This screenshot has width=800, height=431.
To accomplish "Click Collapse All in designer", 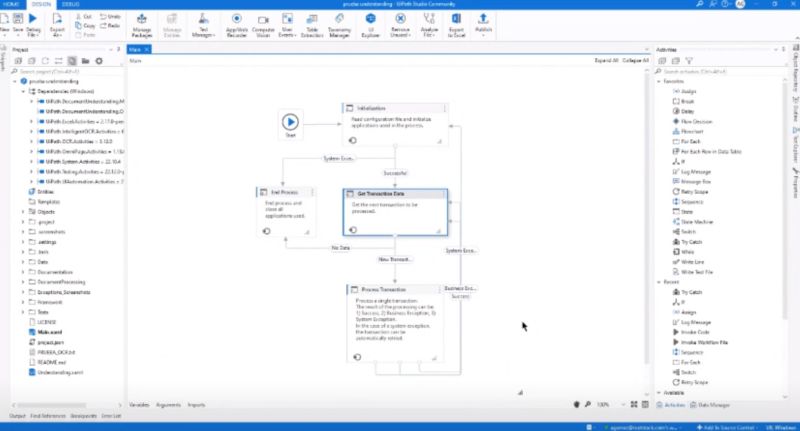I will point(635,60).
